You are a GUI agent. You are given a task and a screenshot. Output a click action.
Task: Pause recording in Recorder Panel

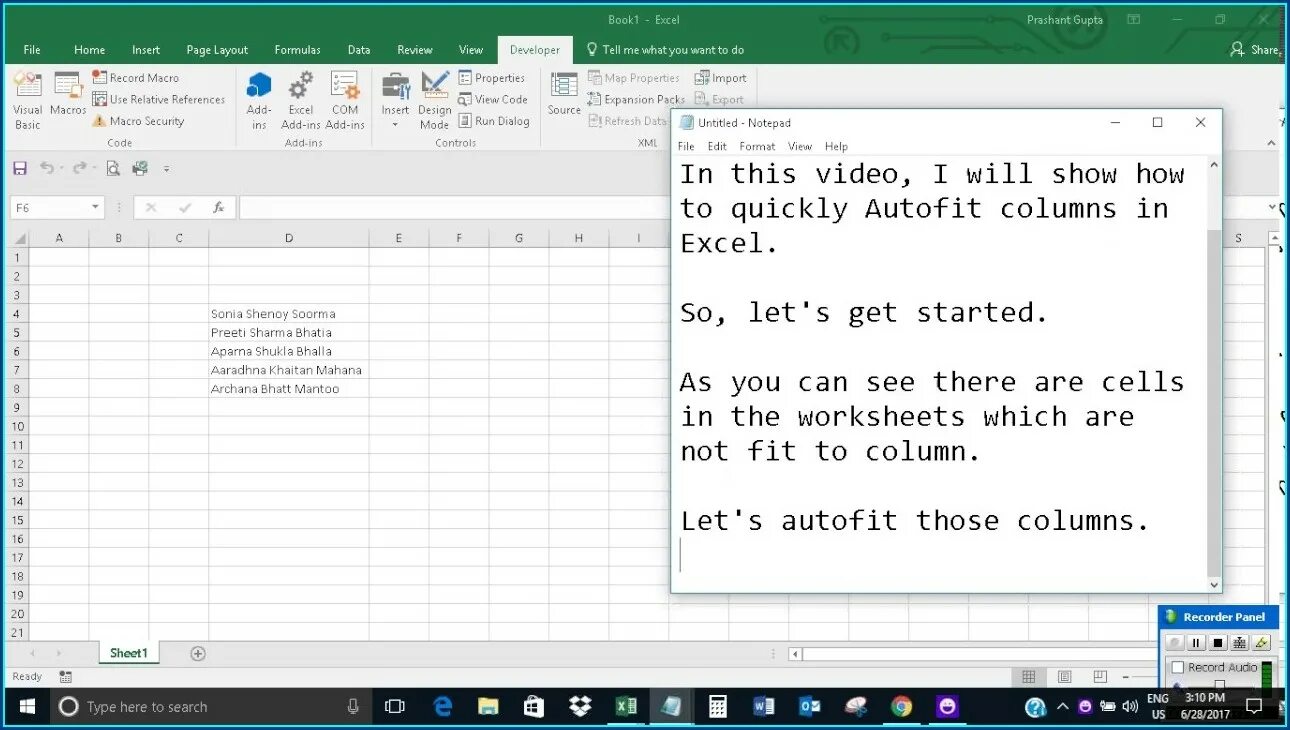1196,643
